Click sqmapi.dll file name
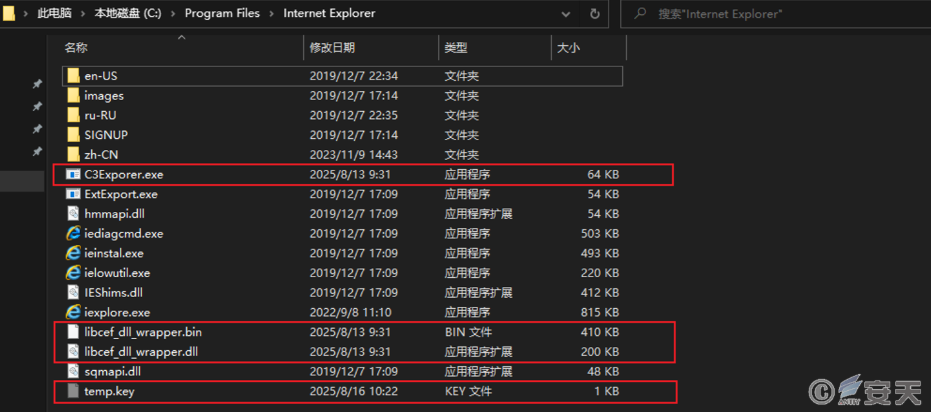 tap(113, 372)
